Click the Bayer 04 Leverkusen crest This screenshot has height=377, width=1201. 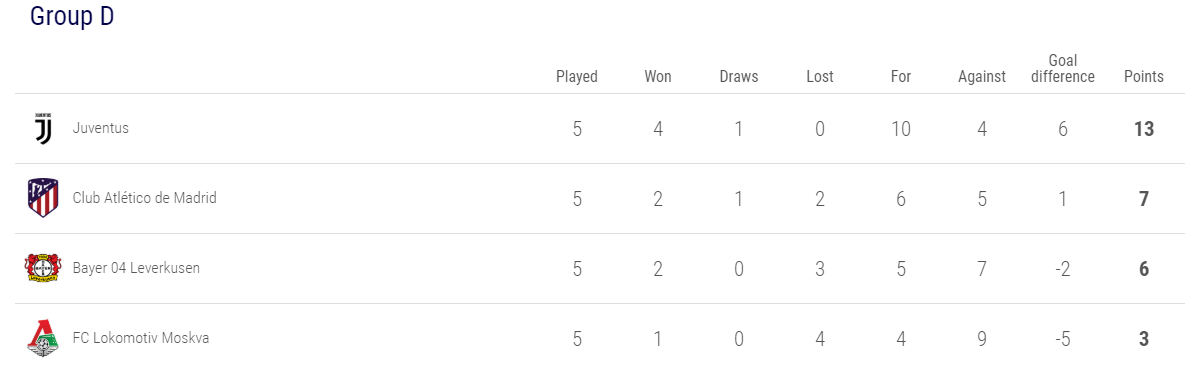coord(43,269)
